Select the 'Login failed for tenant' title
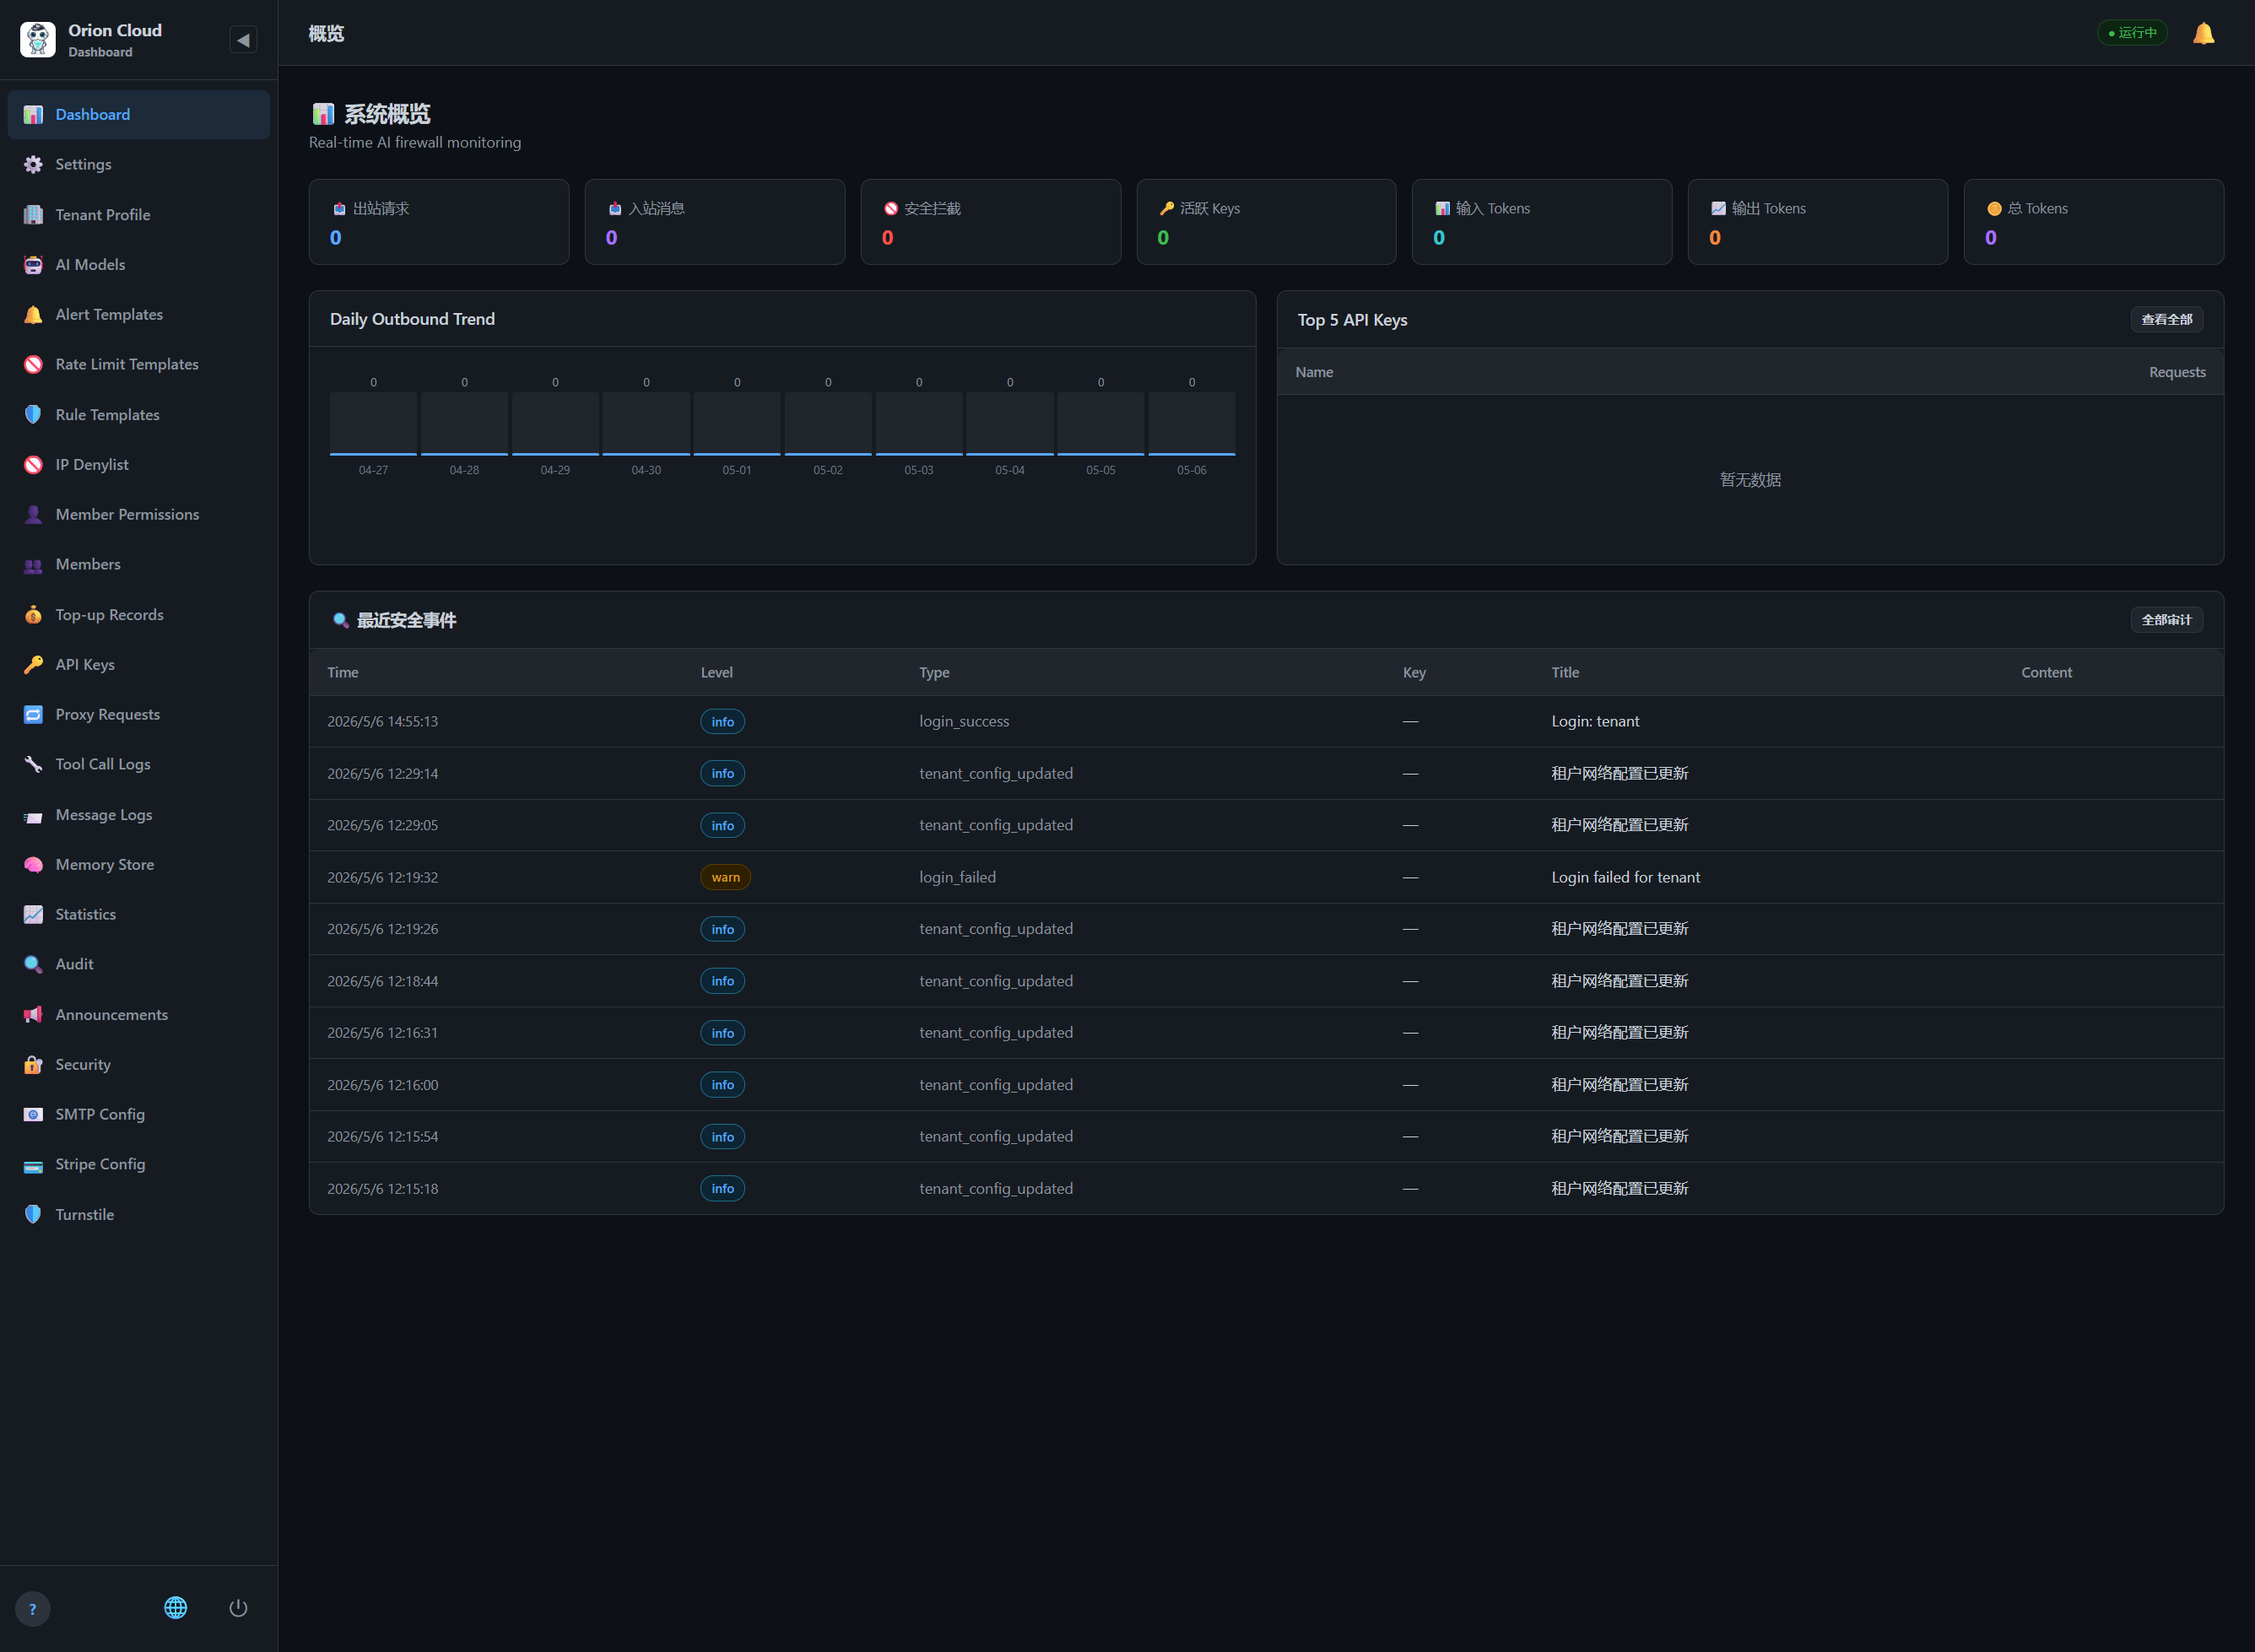This screenshot has width=2255, height=1652. click(x=1625, y=878)
